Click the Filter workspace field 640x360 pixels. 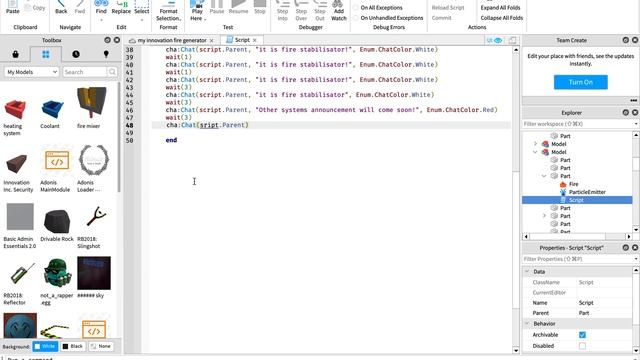click(577, 124)
